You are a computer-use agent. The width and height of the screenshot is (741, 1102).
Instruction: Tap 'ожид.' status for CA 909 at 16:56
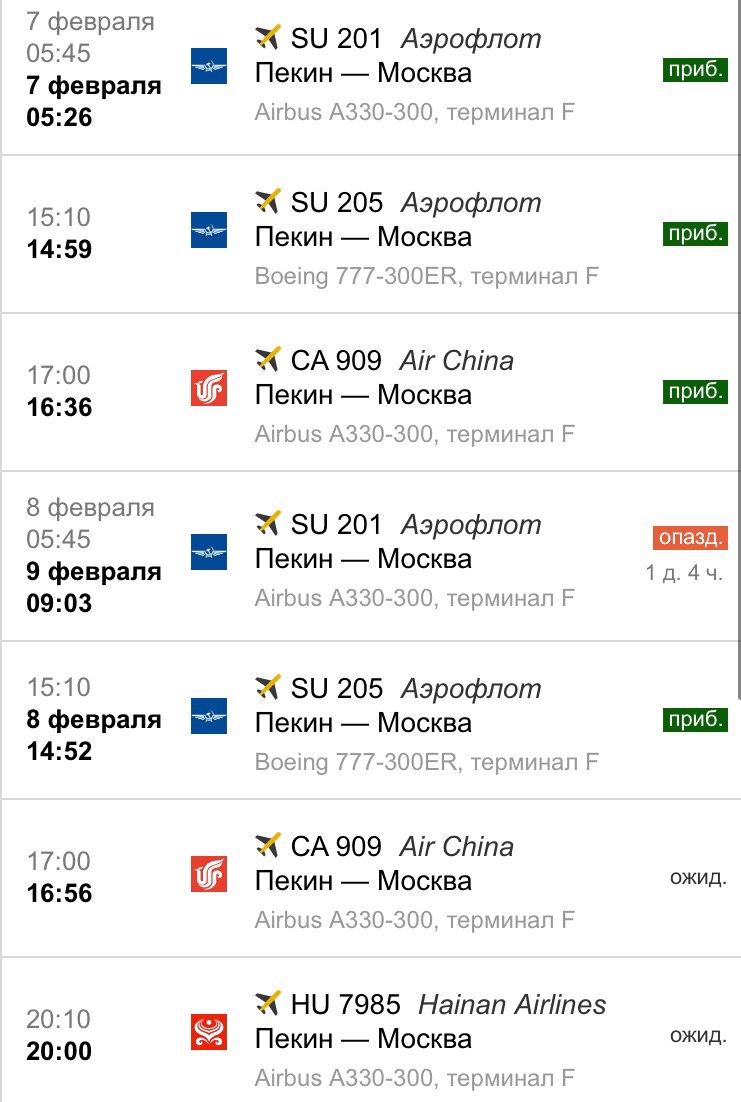pos(698,876)
